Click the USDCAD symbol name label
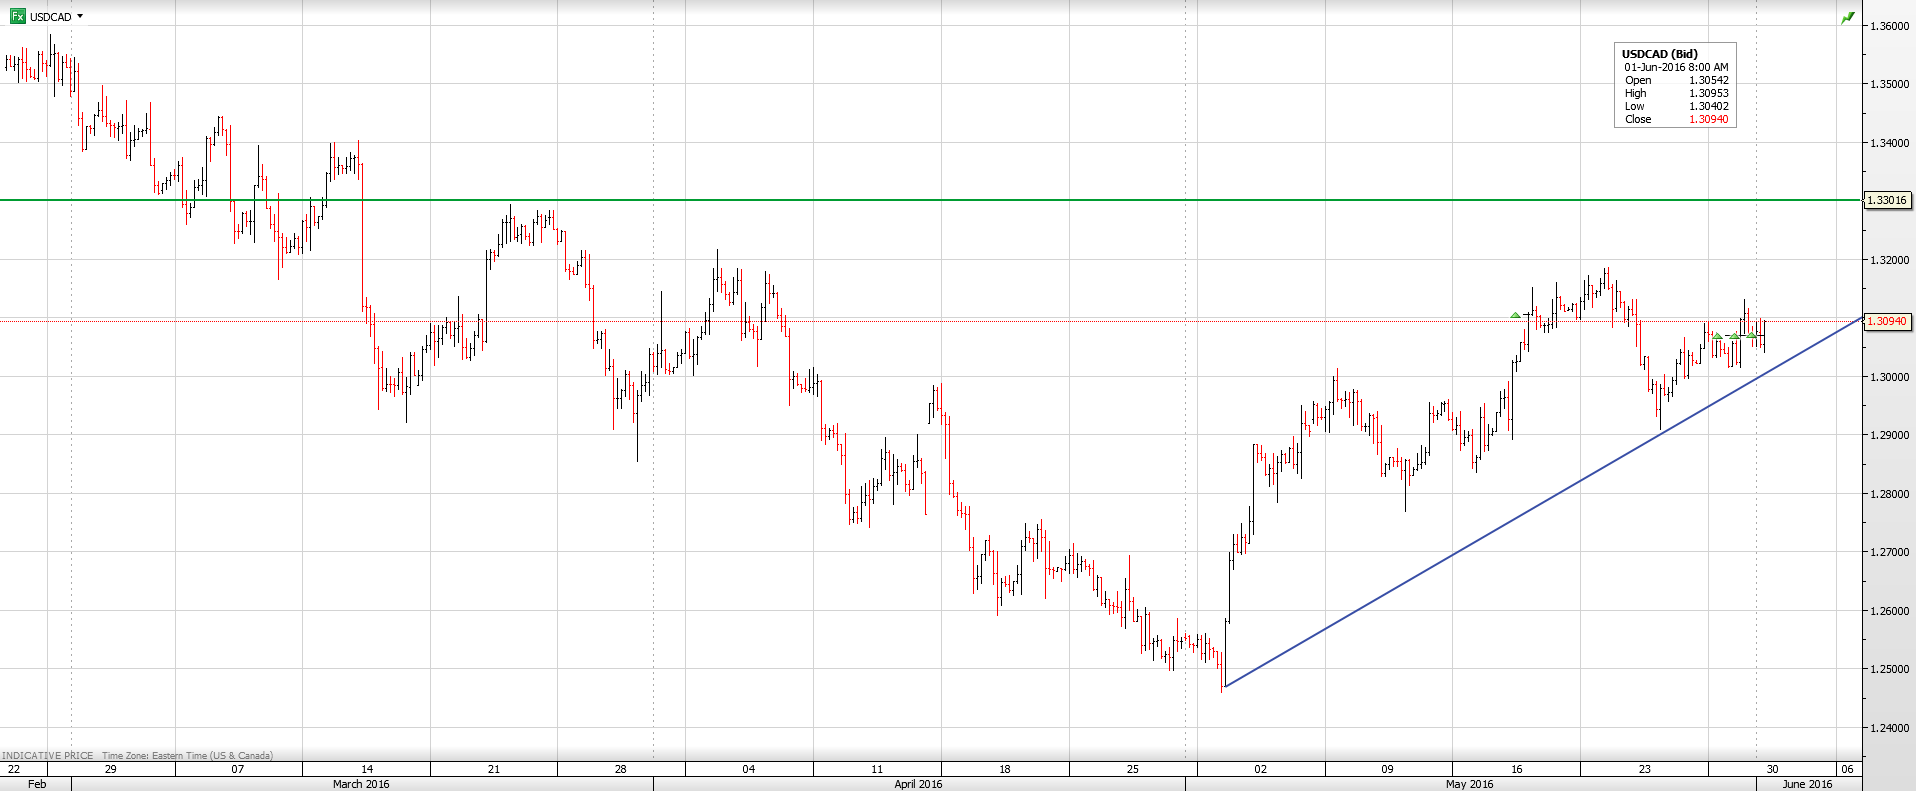Viewport: 1916px width, 791px height. tap(51, 17)
